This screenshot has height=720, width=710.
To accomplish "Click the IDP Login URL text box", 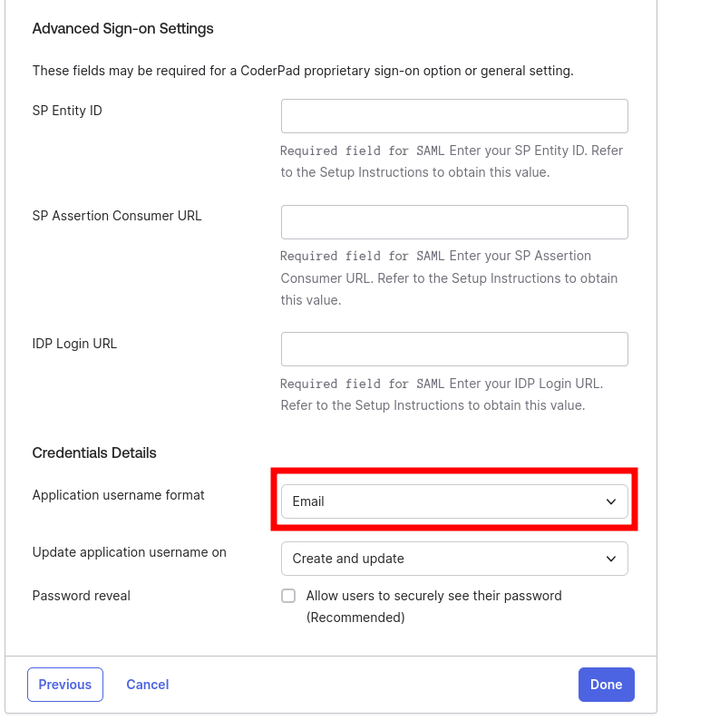I will click(x=454, y=349).
